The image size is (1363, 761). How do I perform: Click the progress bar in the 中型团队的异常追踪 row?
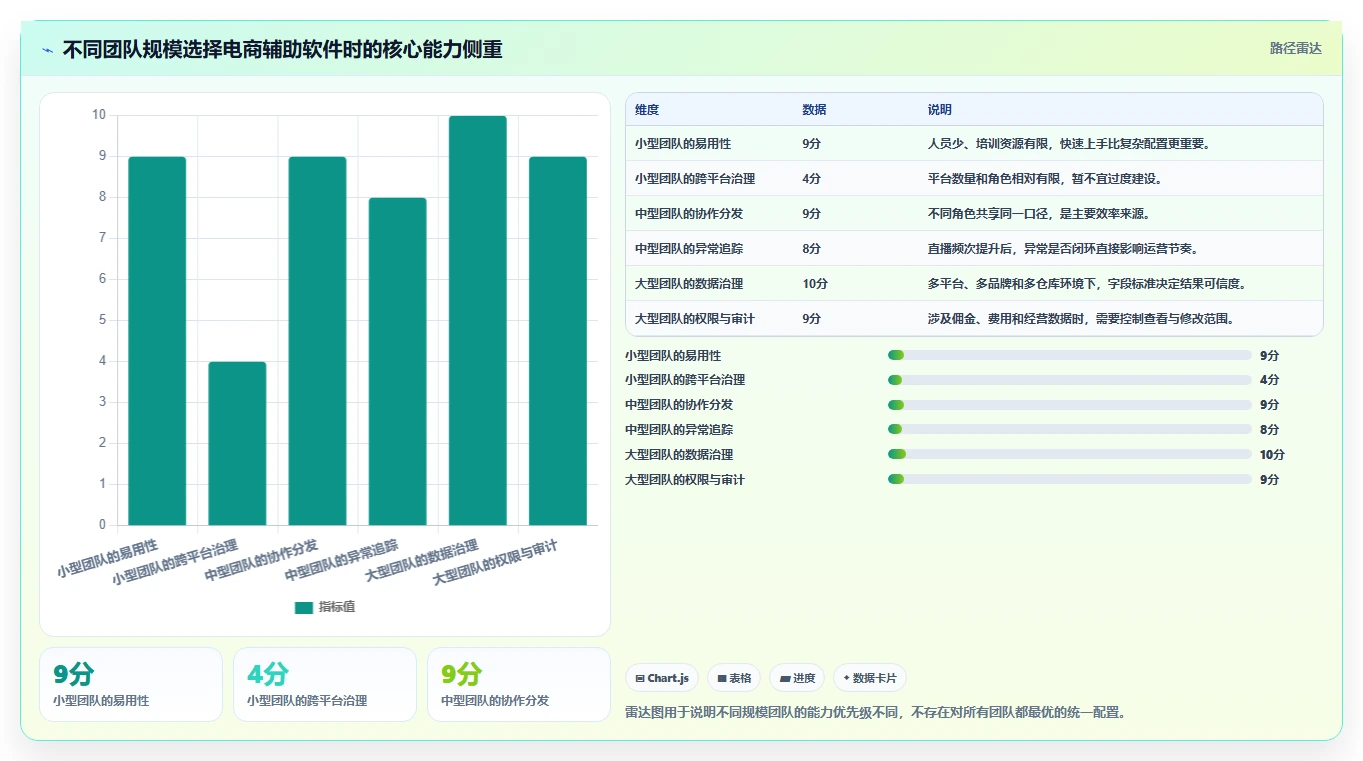click(x=1069, y=430)
